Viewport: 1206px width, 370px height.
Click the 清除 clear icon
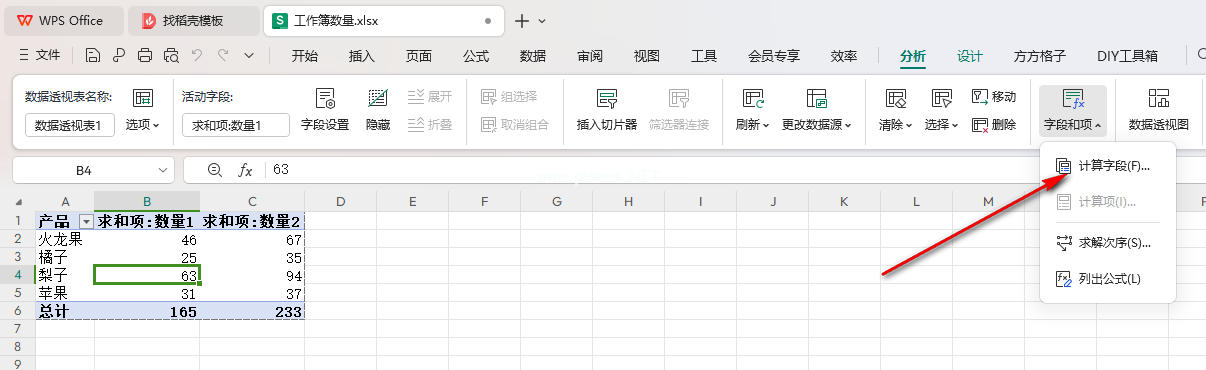(896, 98)
